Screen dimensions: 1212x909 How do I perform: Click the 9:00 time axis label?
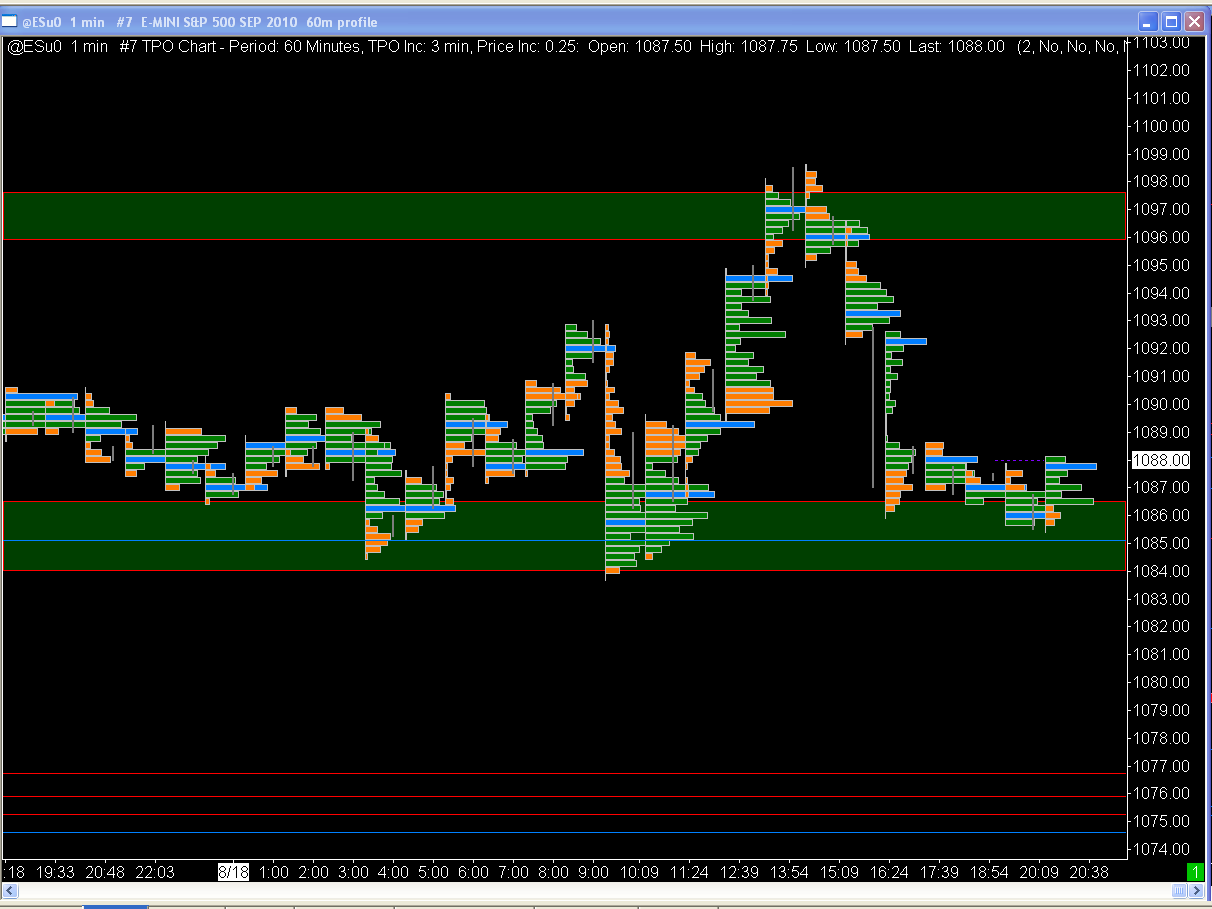click(593, 872)
